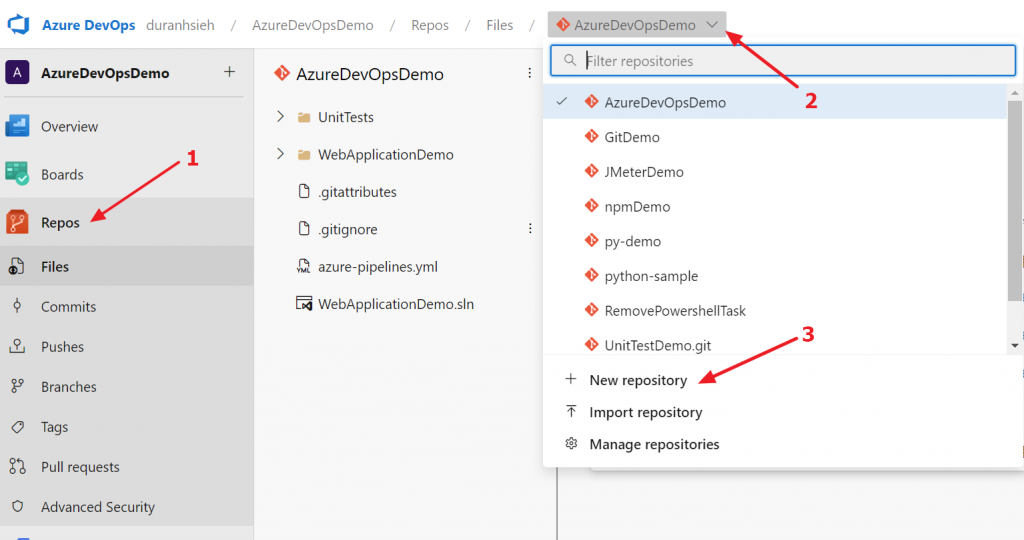This screenshot has width=1024, height=540.
Task: Click the Pushes icon
Action: point(17,346)
